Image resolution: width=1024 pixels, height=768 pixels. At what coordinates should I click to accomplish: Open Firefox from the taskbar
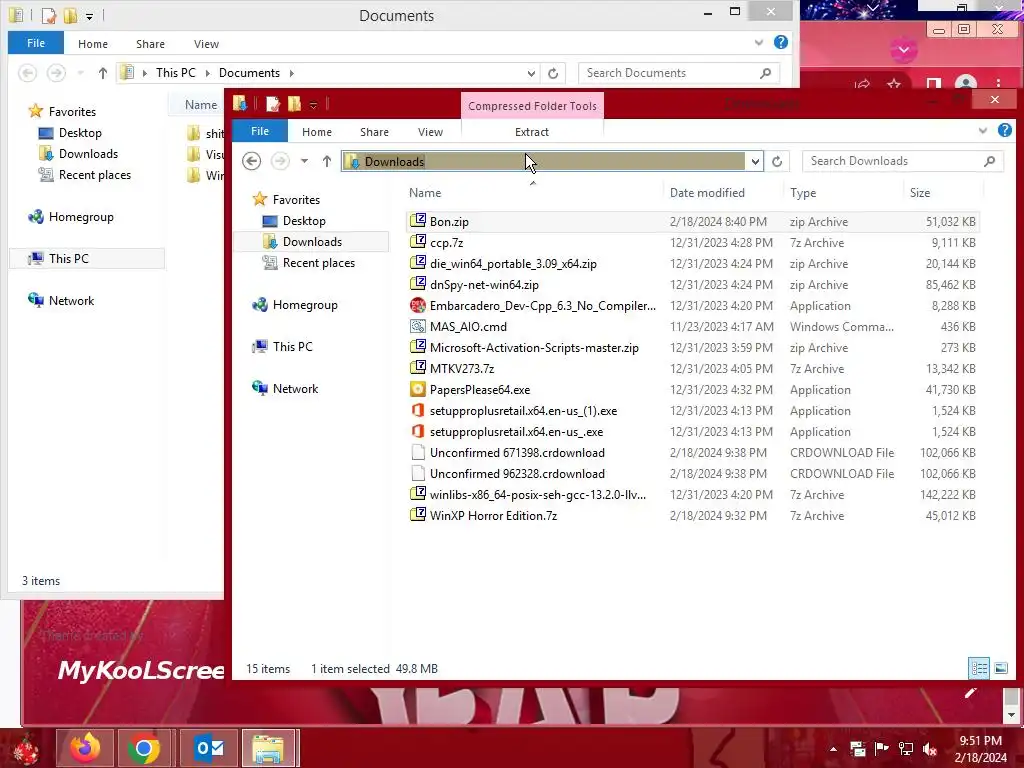click(85, 748)
